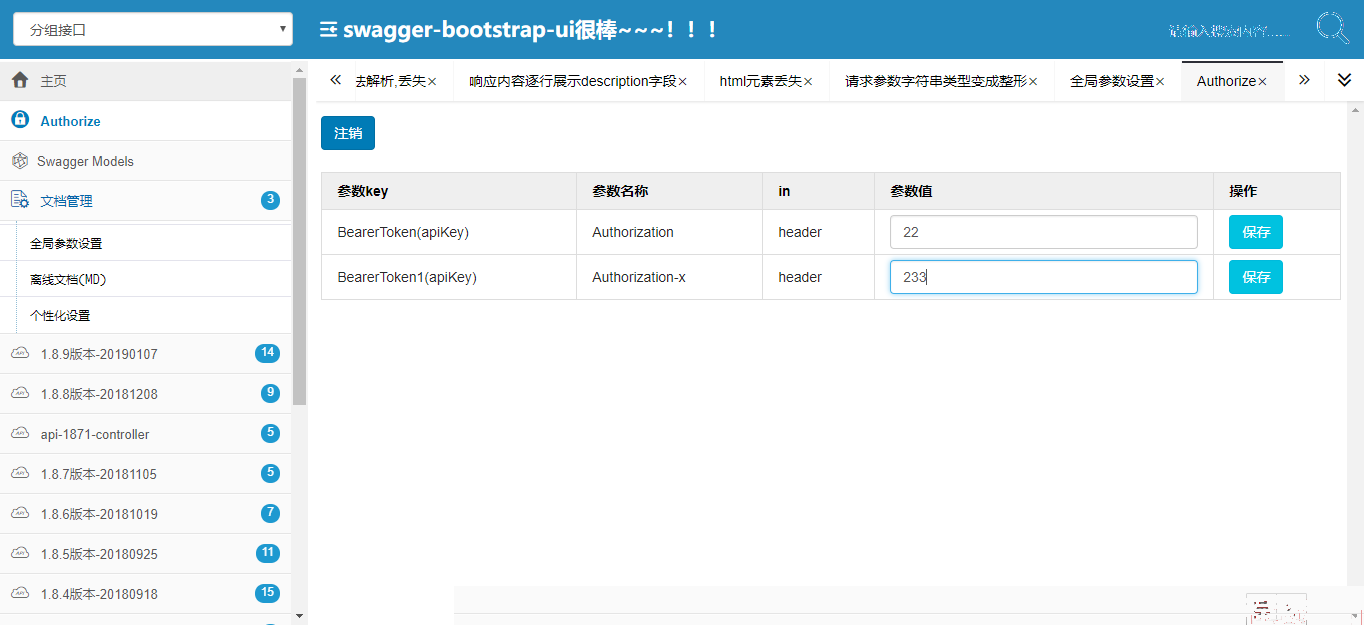Click the badge 3 next to 文档管理

pyautogui.click(x=270, y=200)
